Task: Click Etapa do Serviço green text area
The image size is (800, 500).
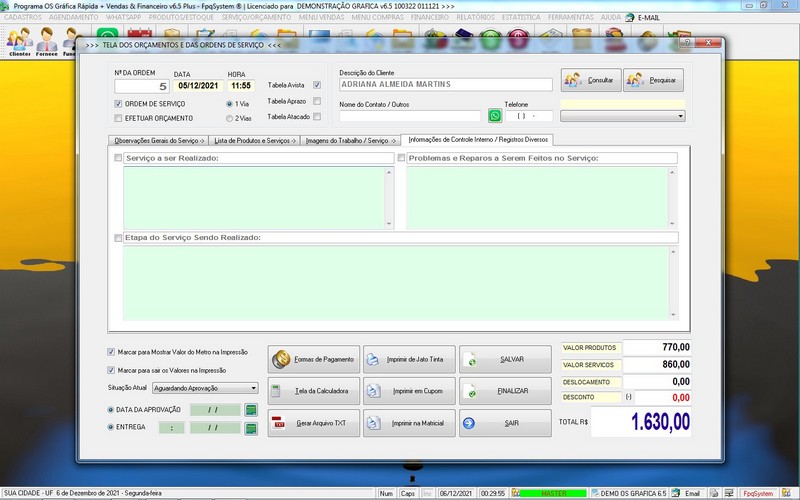Action: point(396,283)
